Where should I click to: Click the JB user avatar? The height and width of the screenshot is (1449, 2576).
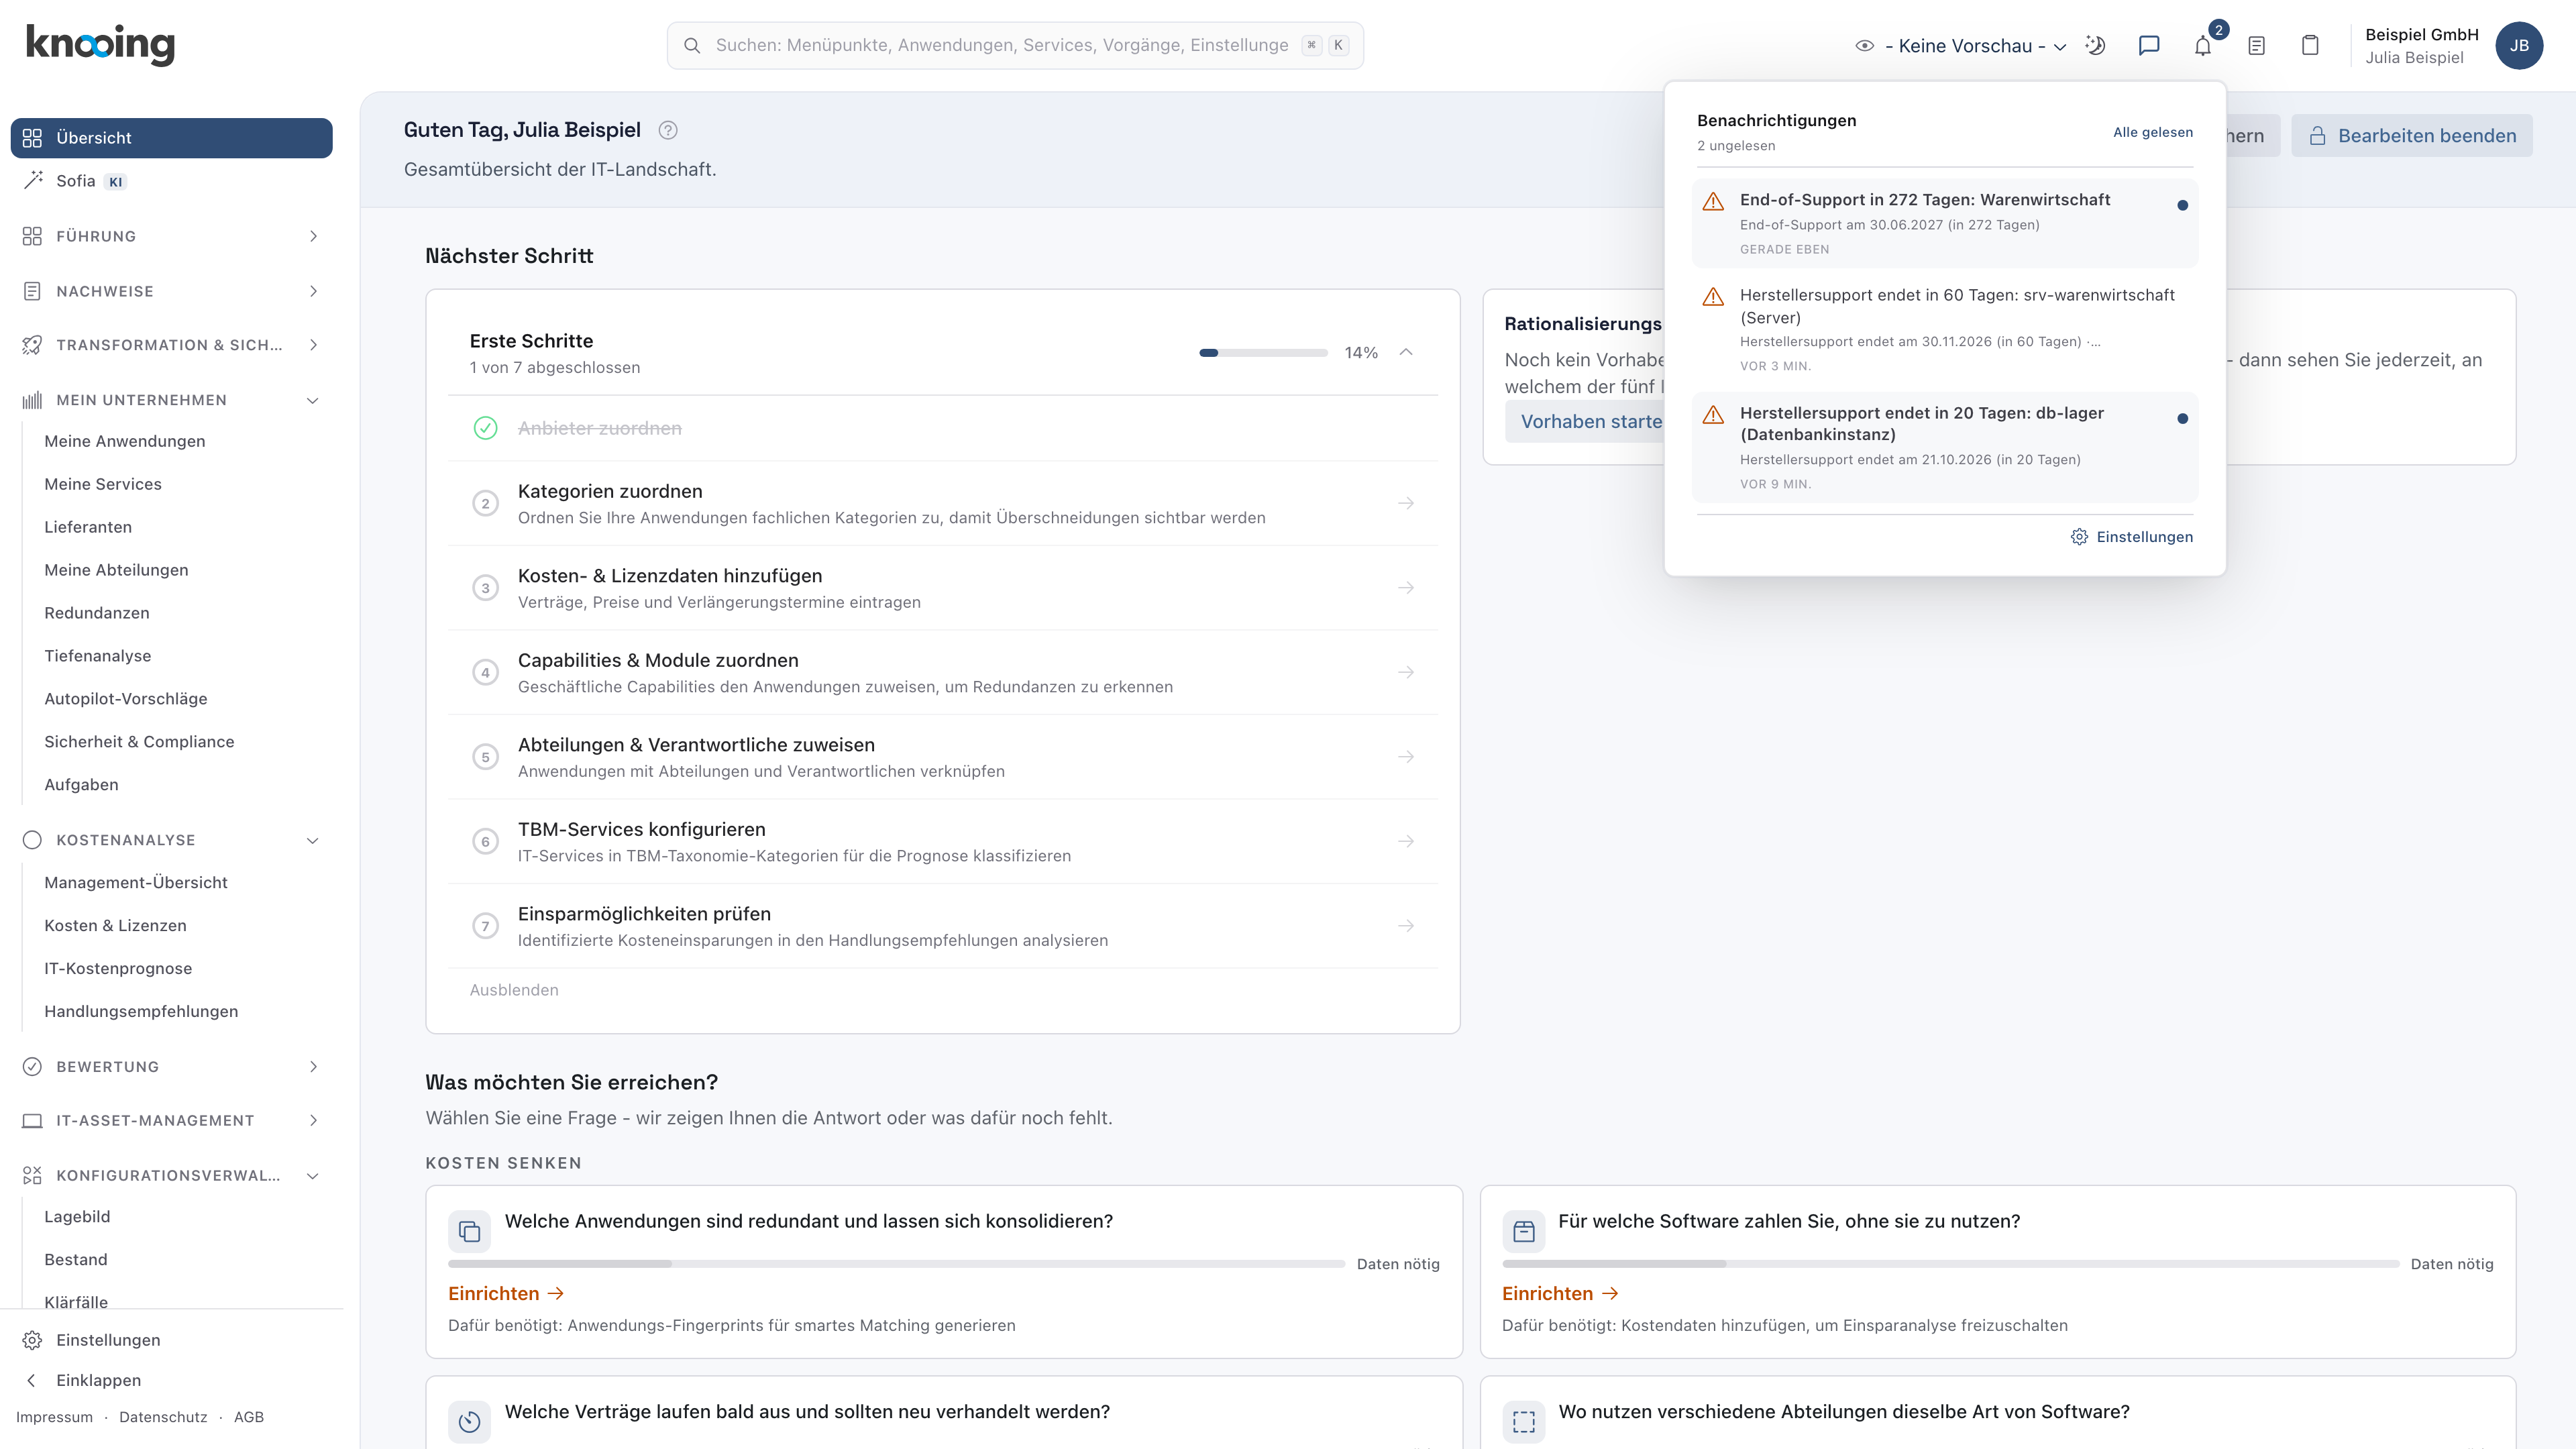click(x=2519, y=45)
